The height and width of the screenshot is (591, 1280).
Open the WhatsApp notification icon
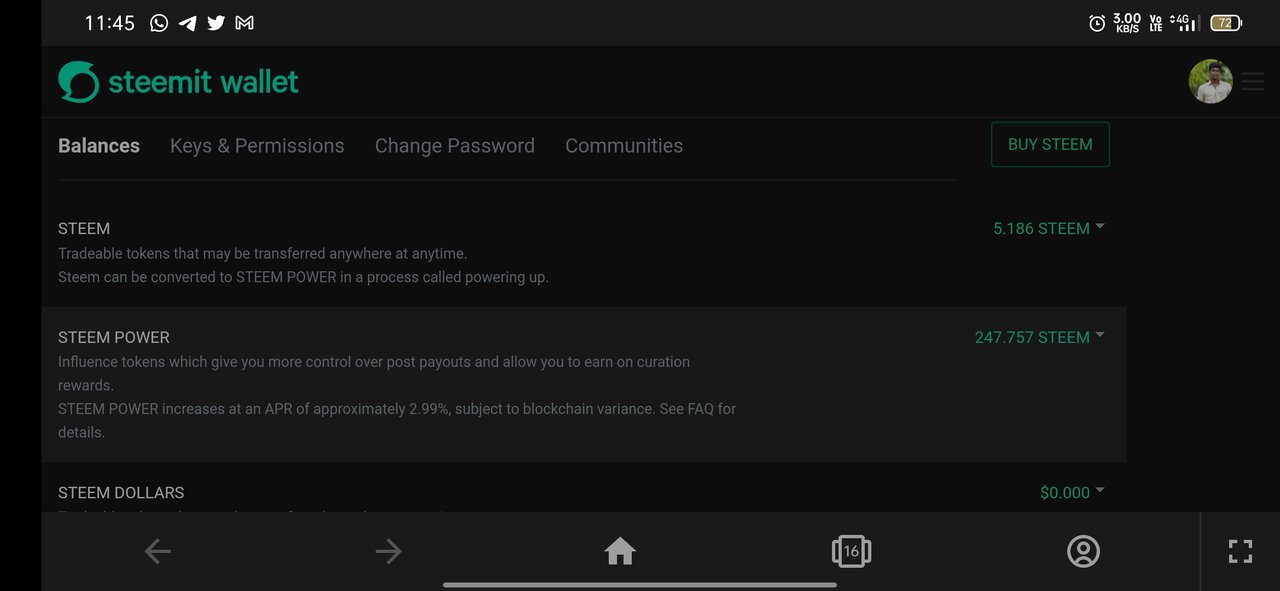click(159, 23)
